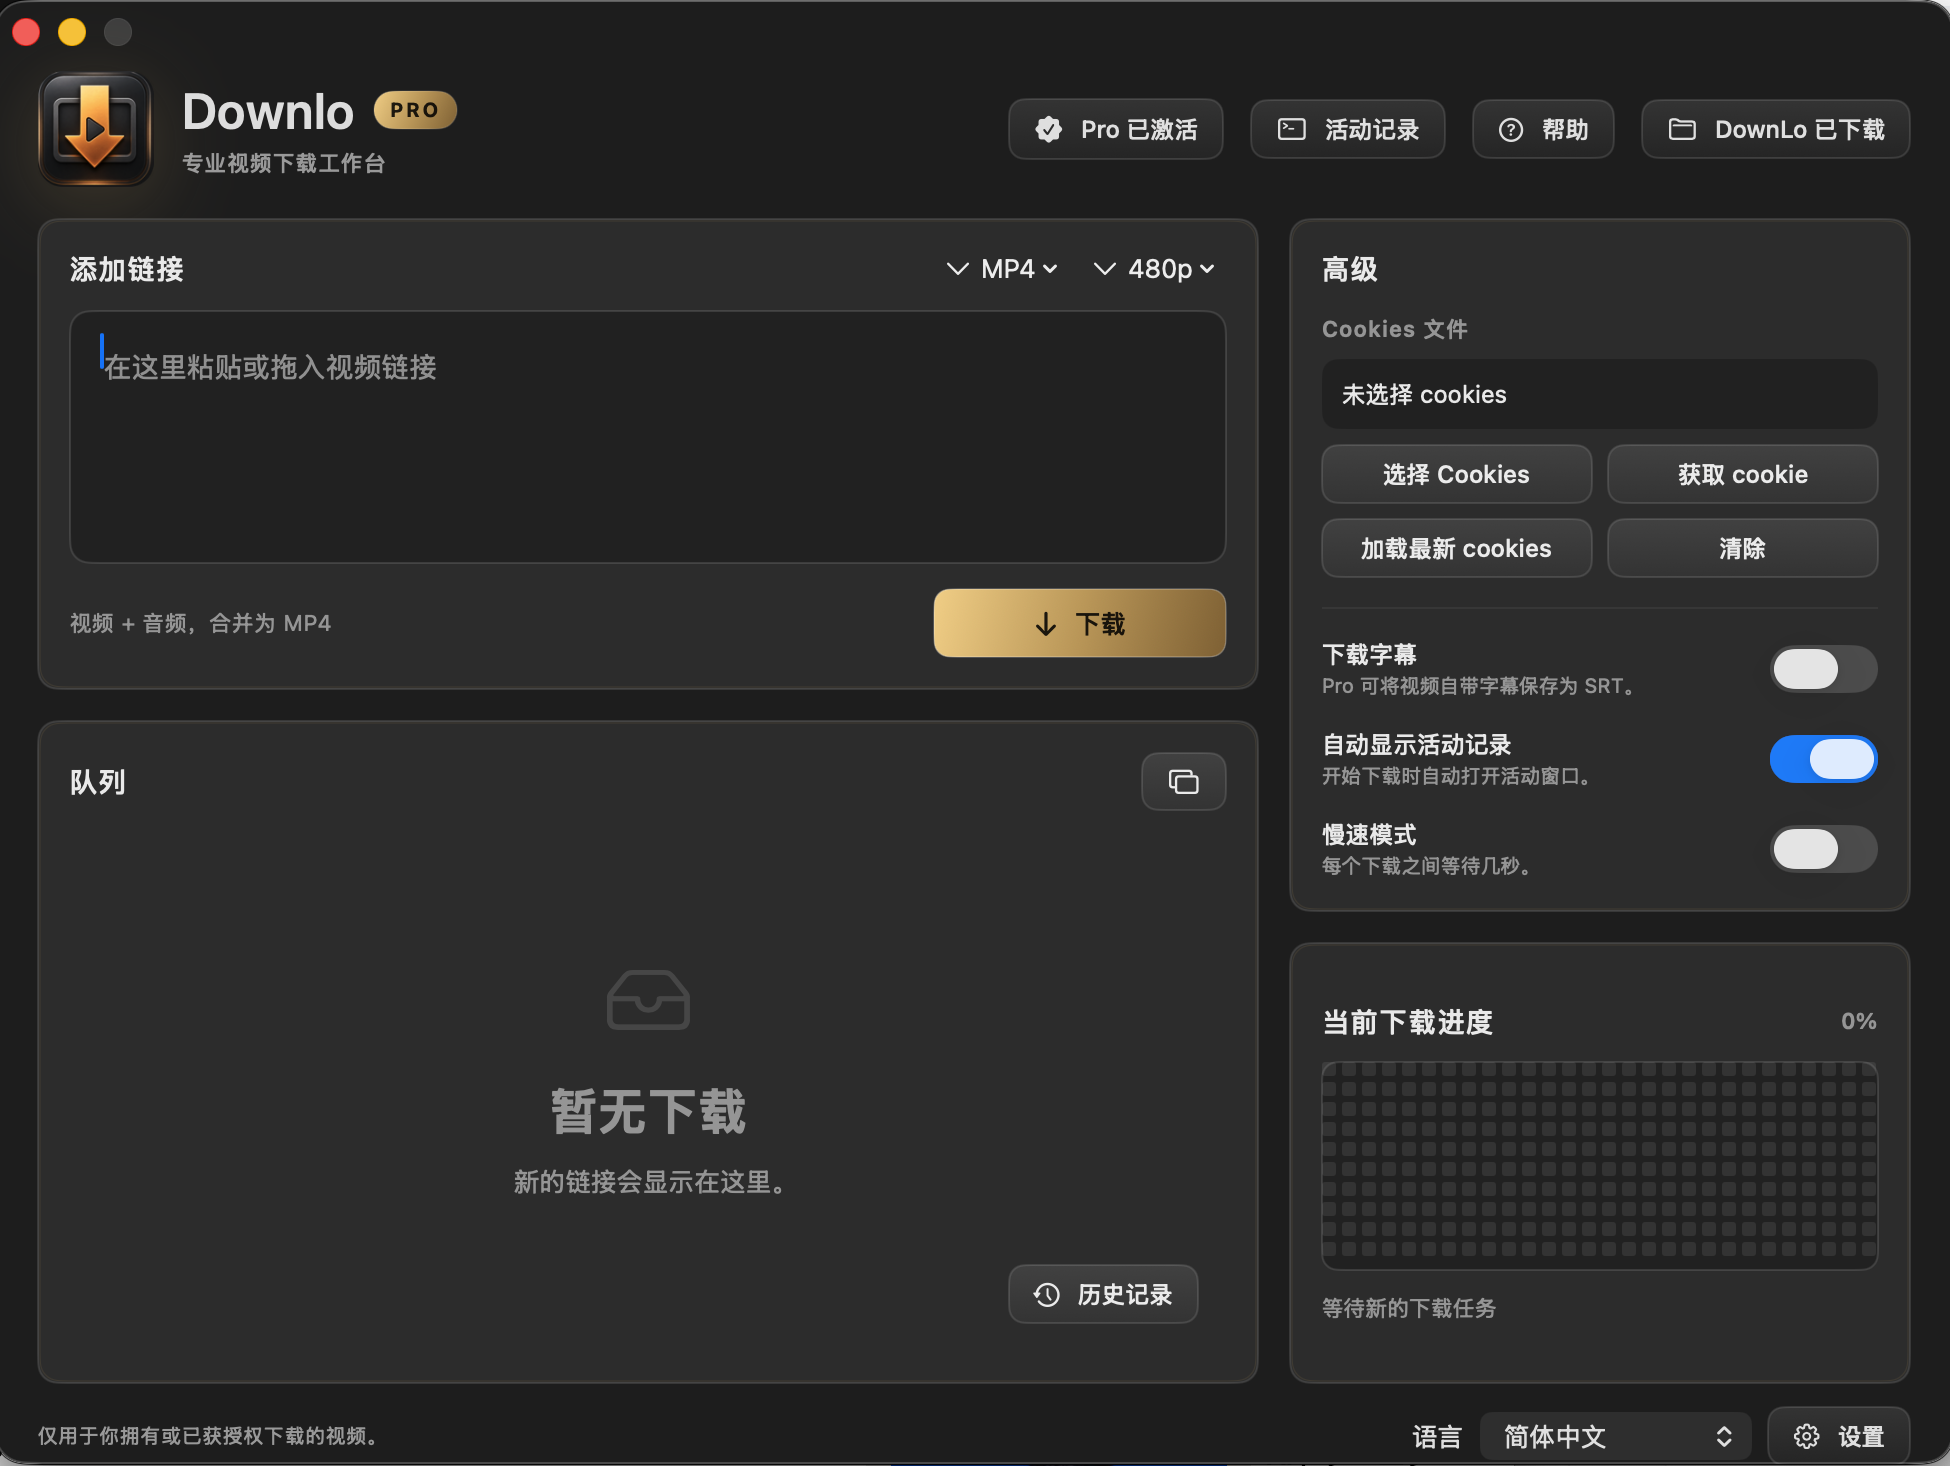Enable the 慢速模式 slow mode toggle

click(1824, 849)
